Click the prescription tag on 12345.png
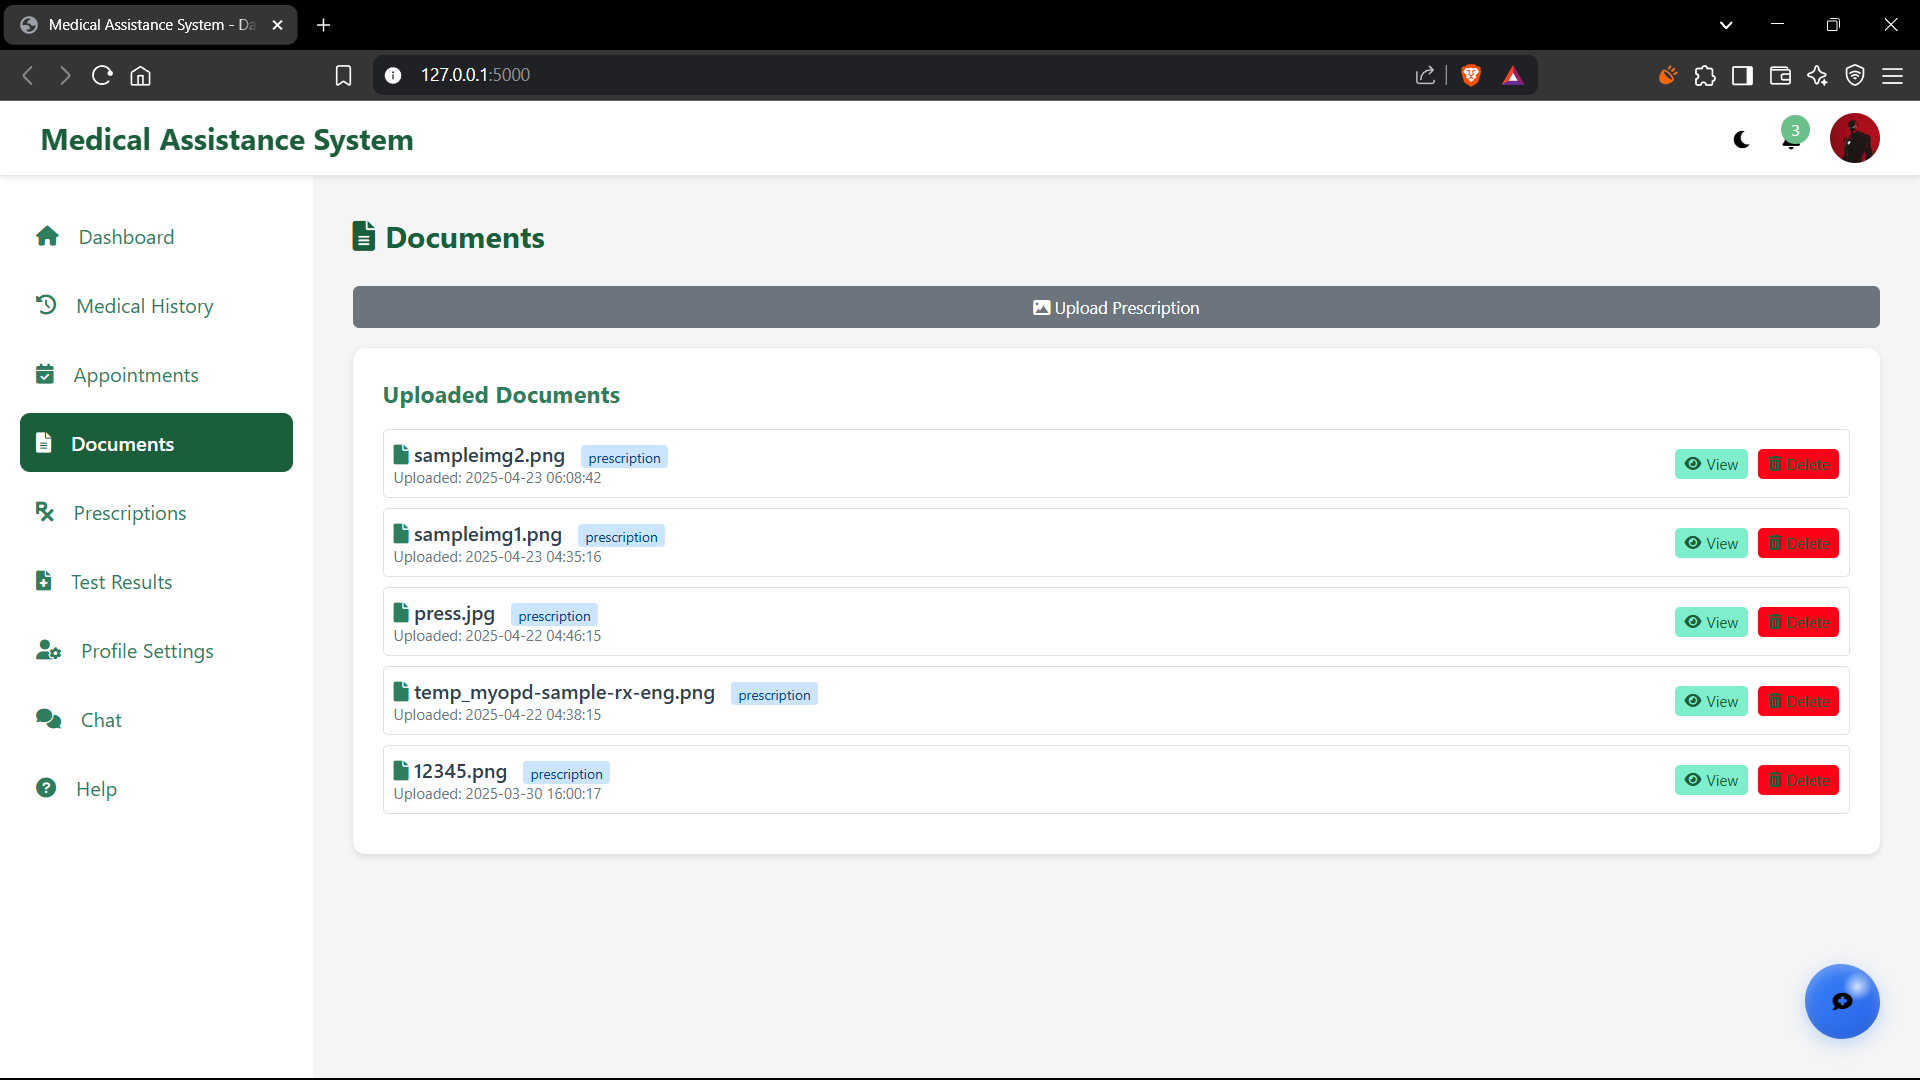The width and height of the screenshot is (1920, 1080). click(x=566, y=773)
